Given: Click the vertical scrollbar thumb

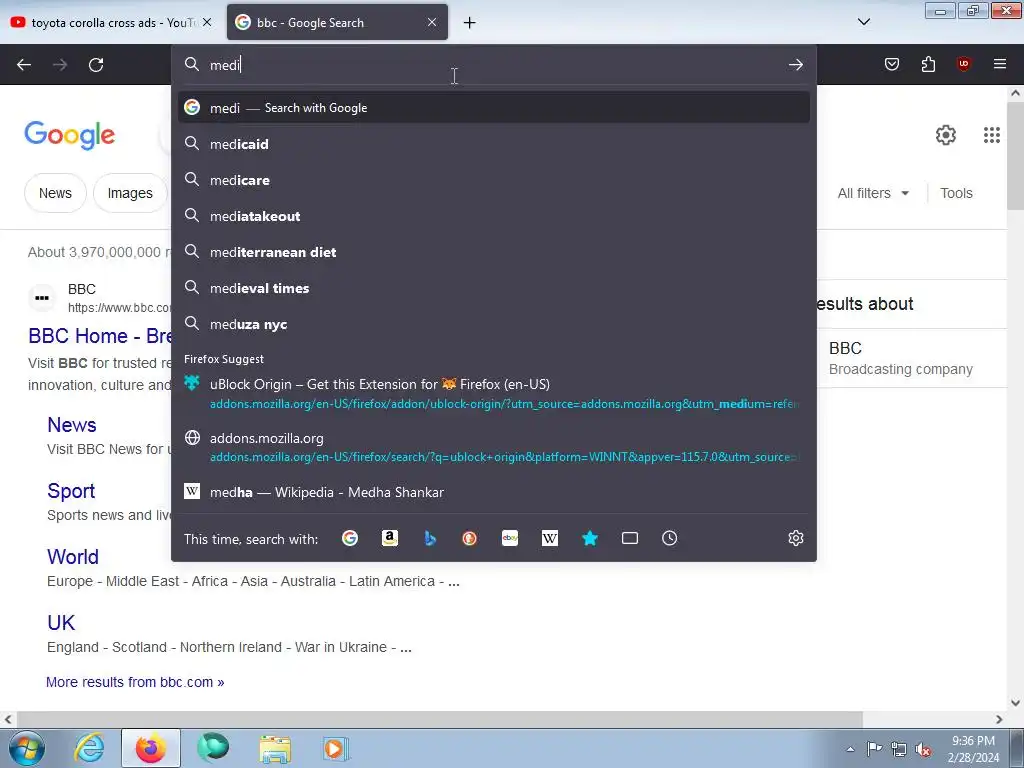Looking at the screenshot, I should [x=1015, y=157].
